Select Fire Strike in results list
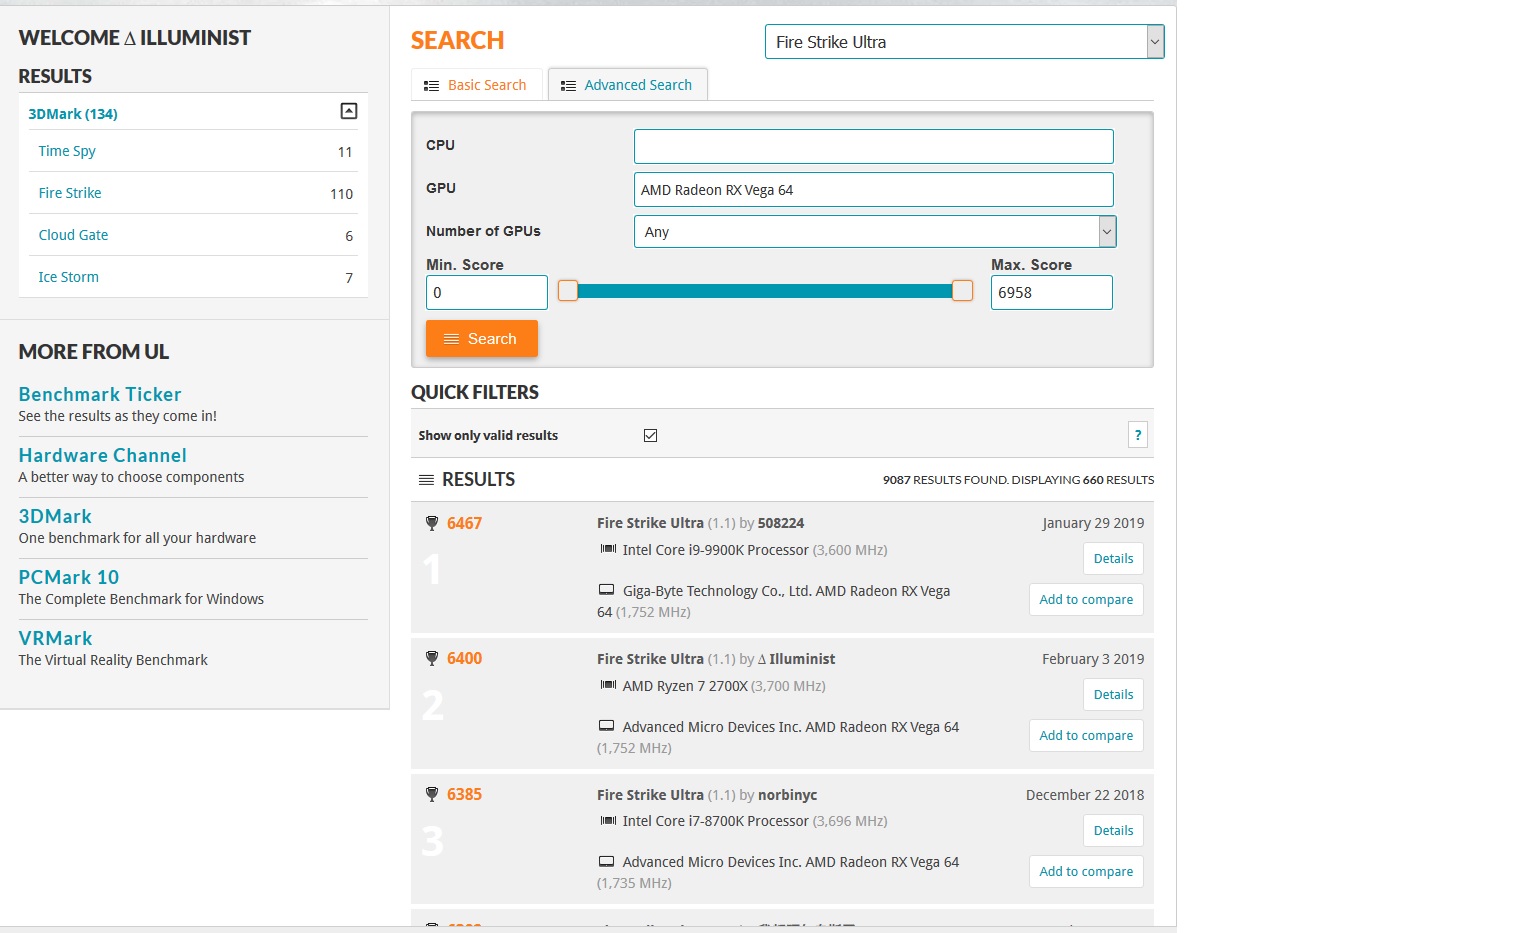 [x=70, y=193]
